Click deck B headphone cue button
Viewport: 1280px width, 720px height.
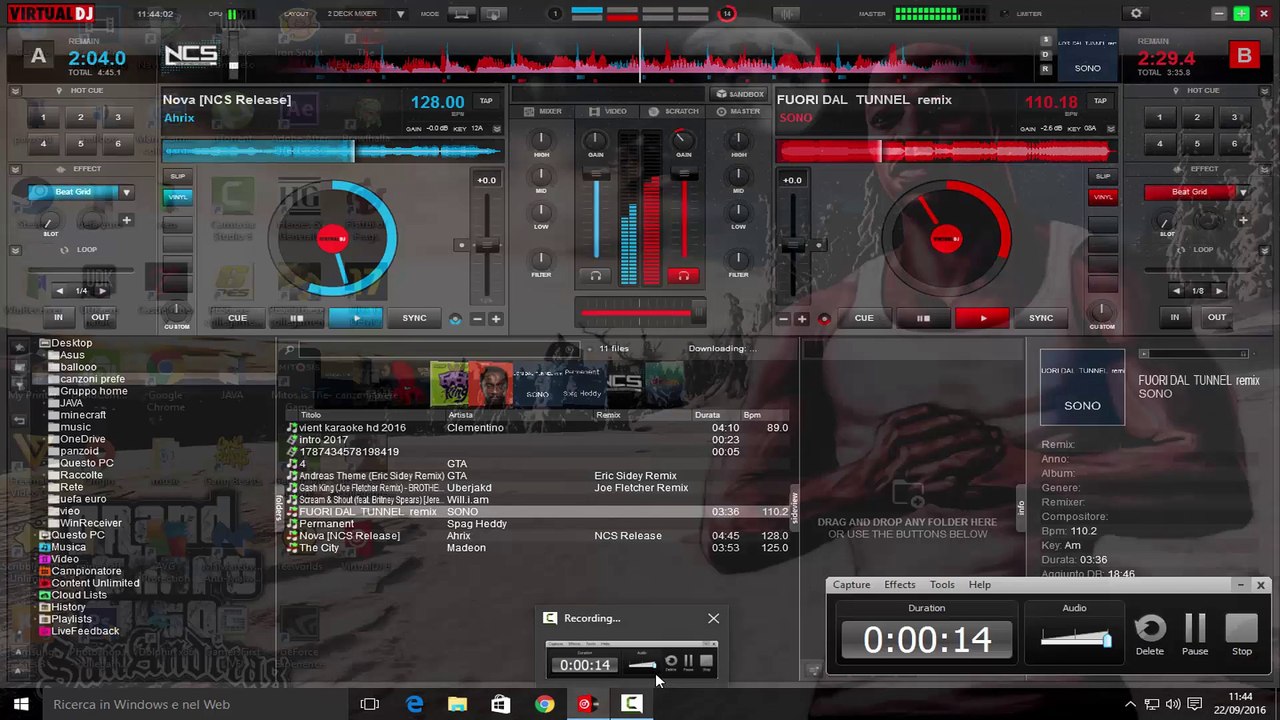(x=684, y=276)
